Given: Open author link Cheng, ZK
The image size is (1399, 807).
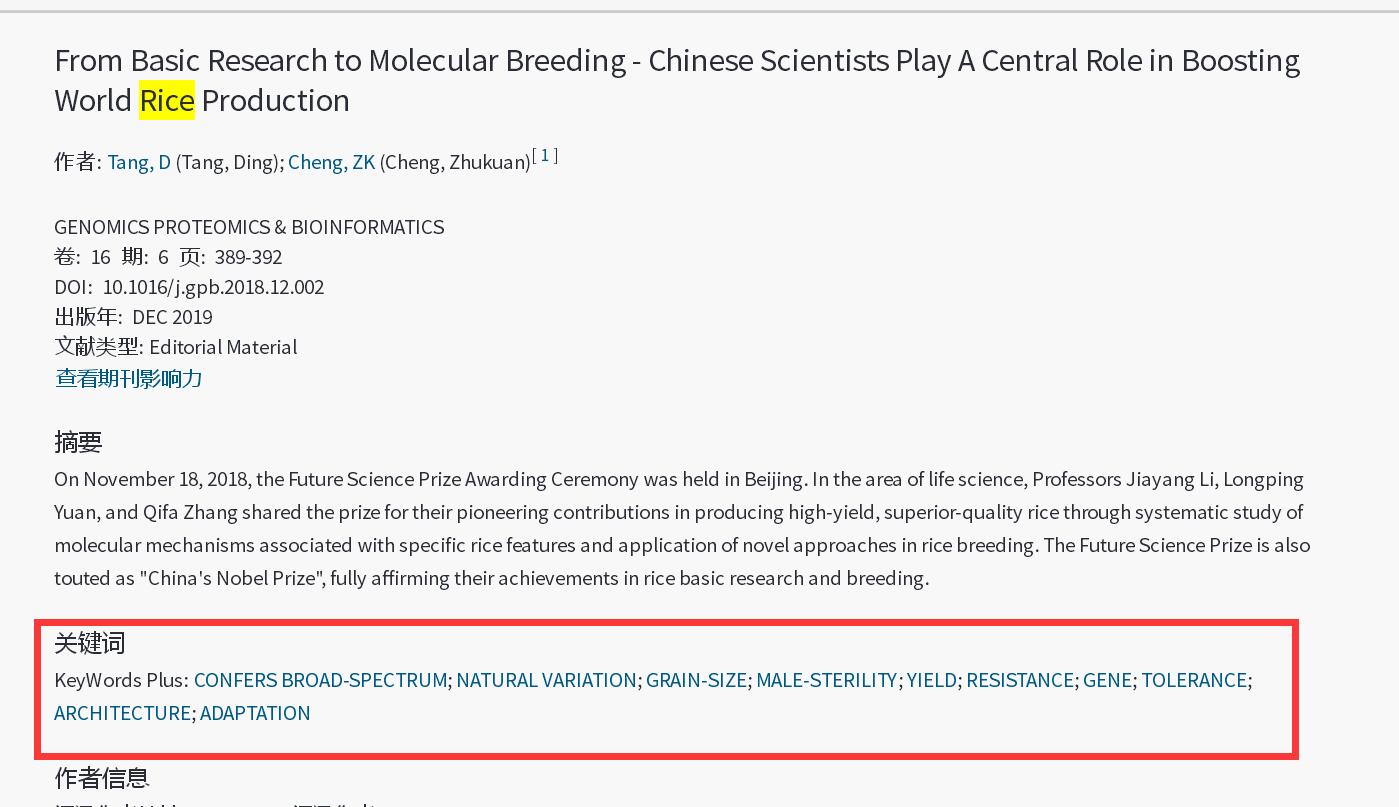Looking at the screenshot, I should tap(332, 162).
